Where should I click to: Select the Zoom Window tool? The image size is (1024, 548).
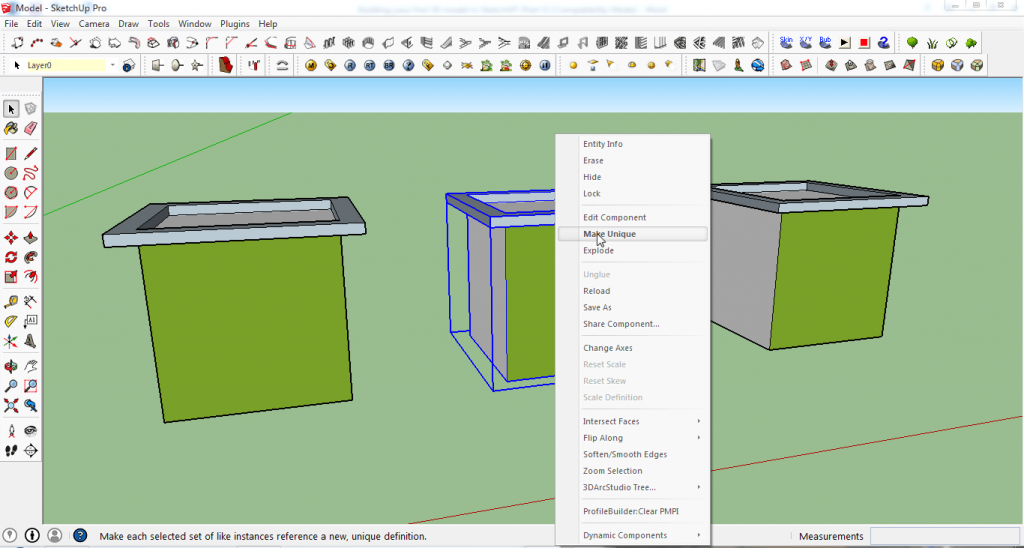tap(30, 386)
